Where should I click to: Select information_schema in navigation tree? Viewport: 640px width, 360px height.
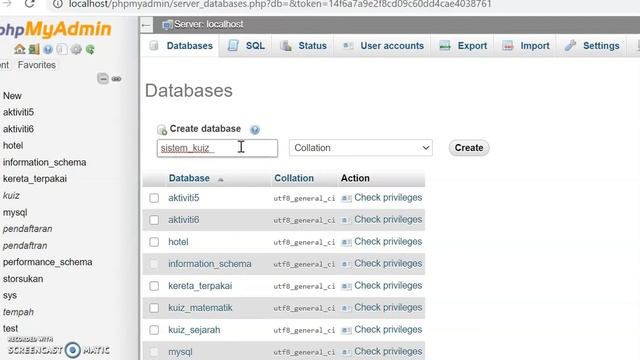pyautogui.click(x=44, y=162)
